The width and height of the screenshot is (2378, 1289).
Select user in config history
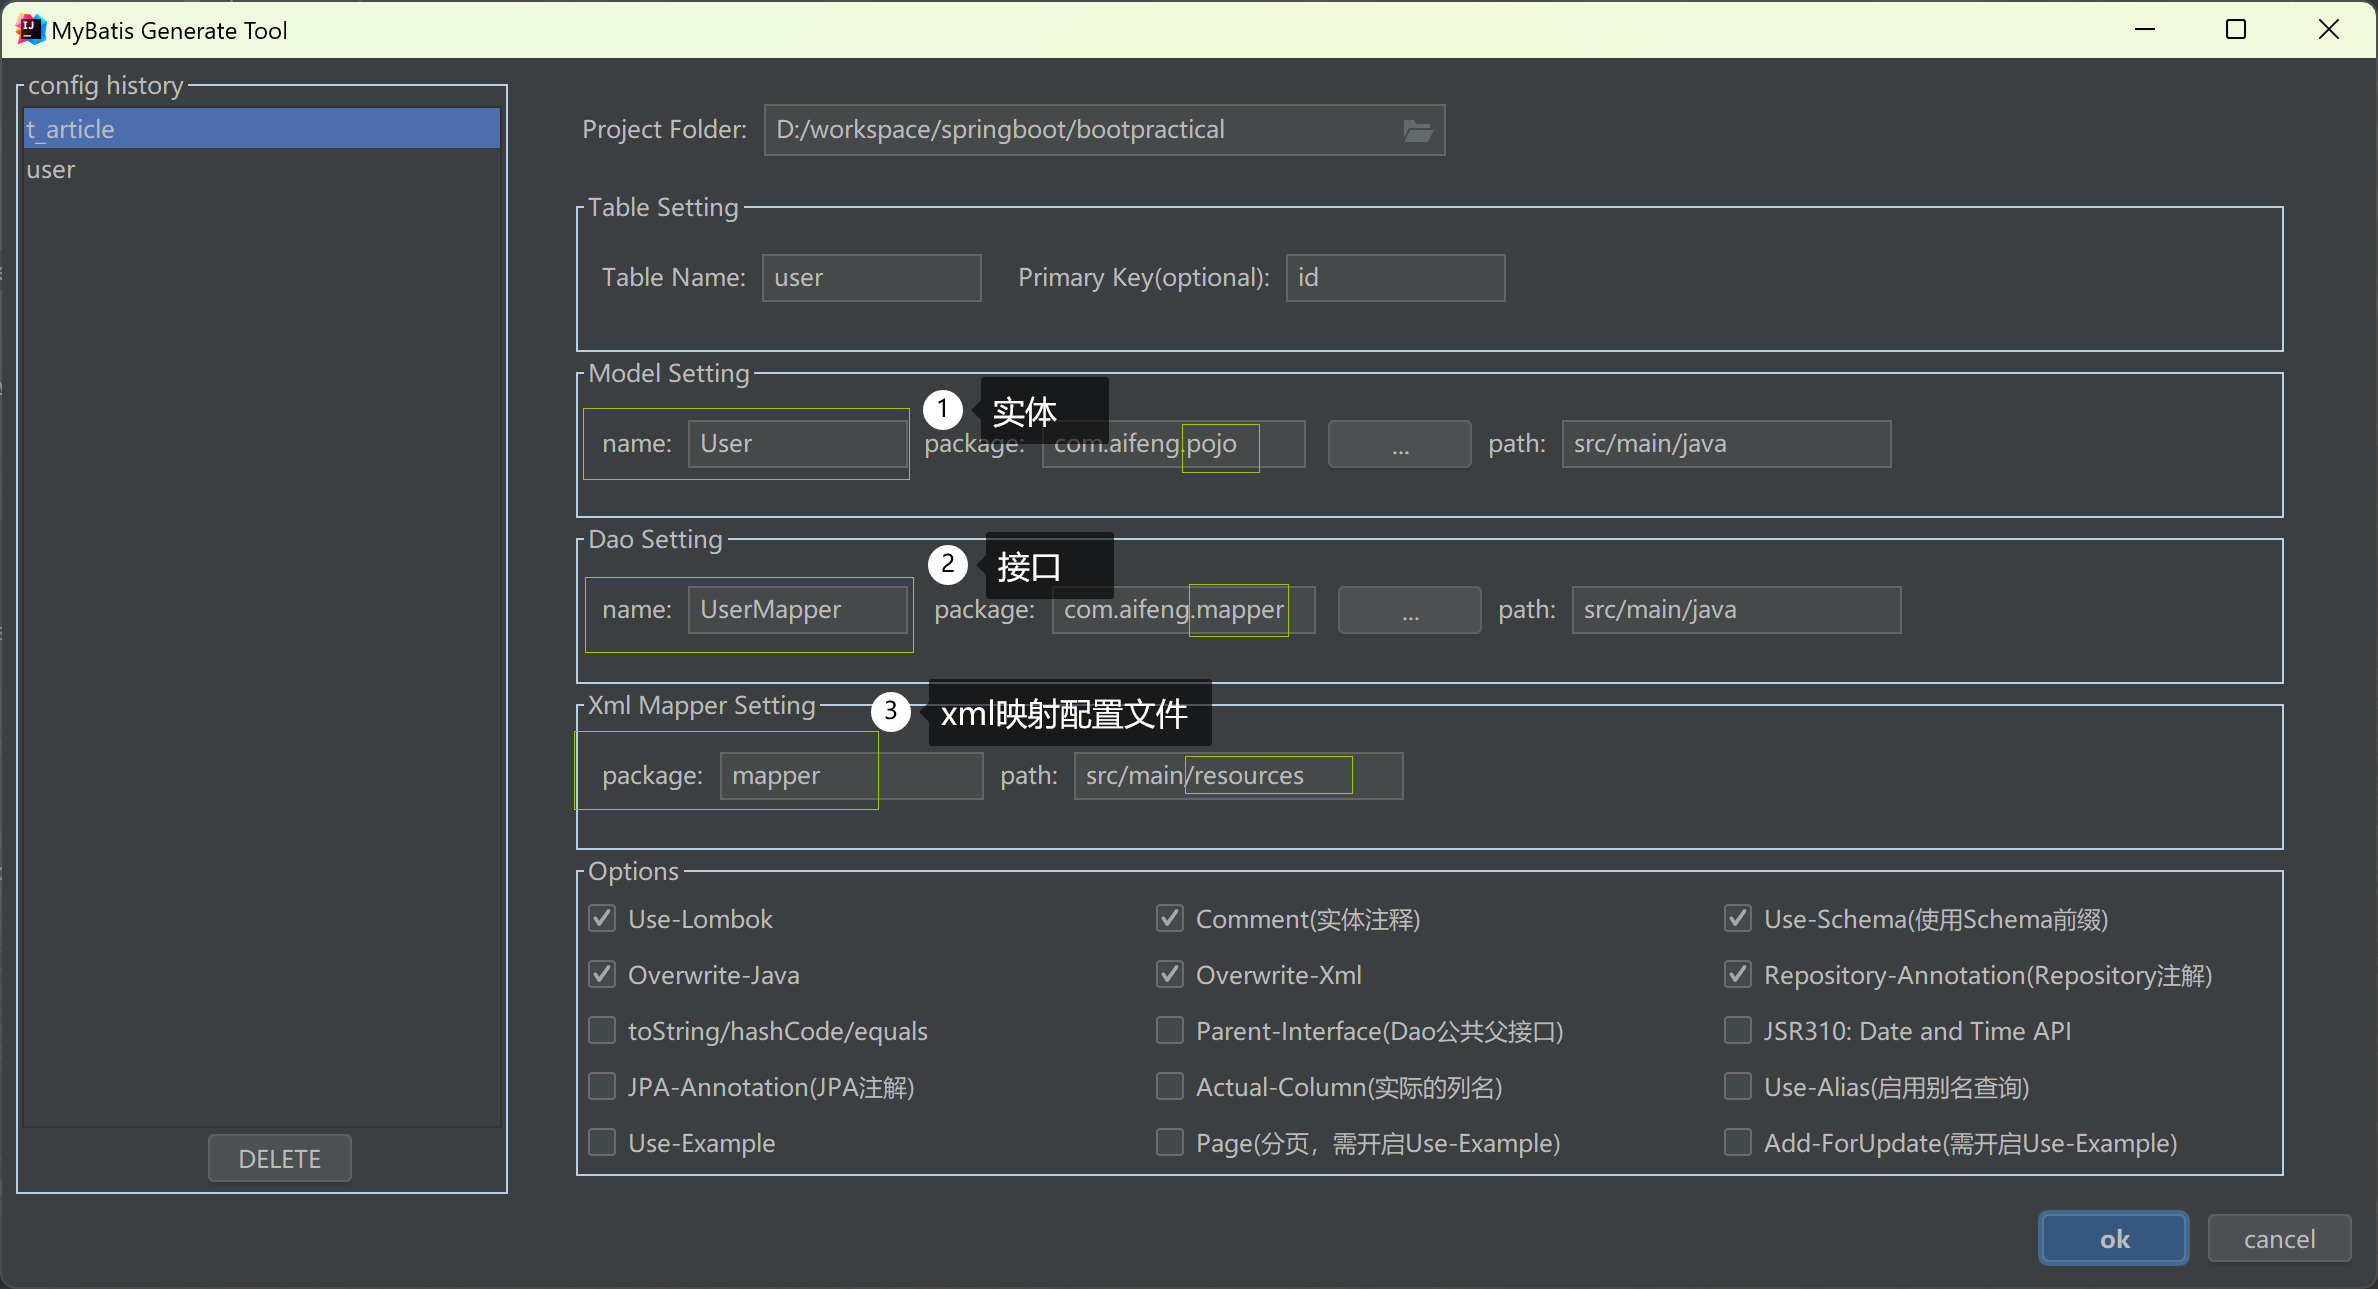pos(262,170)
